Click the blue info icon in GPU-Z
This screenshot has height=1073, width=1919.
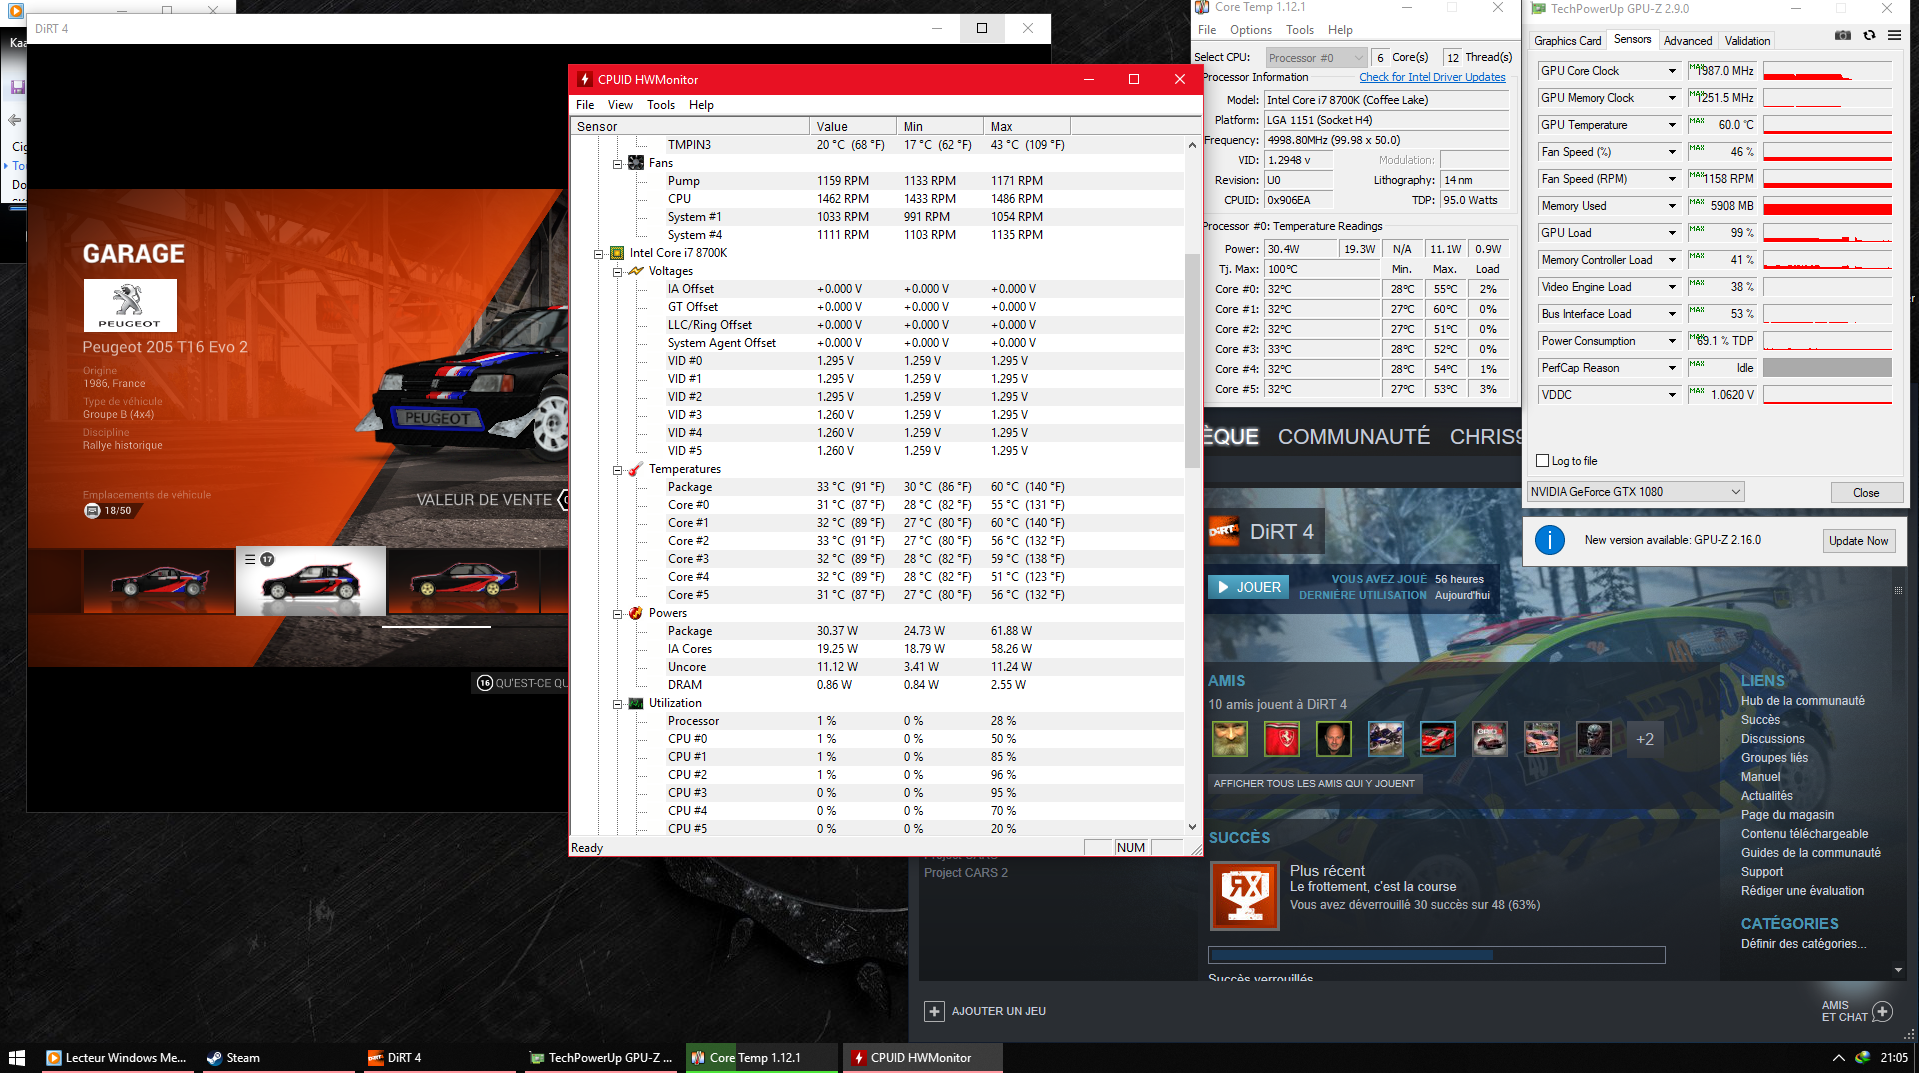click(x=1549, y=540)
